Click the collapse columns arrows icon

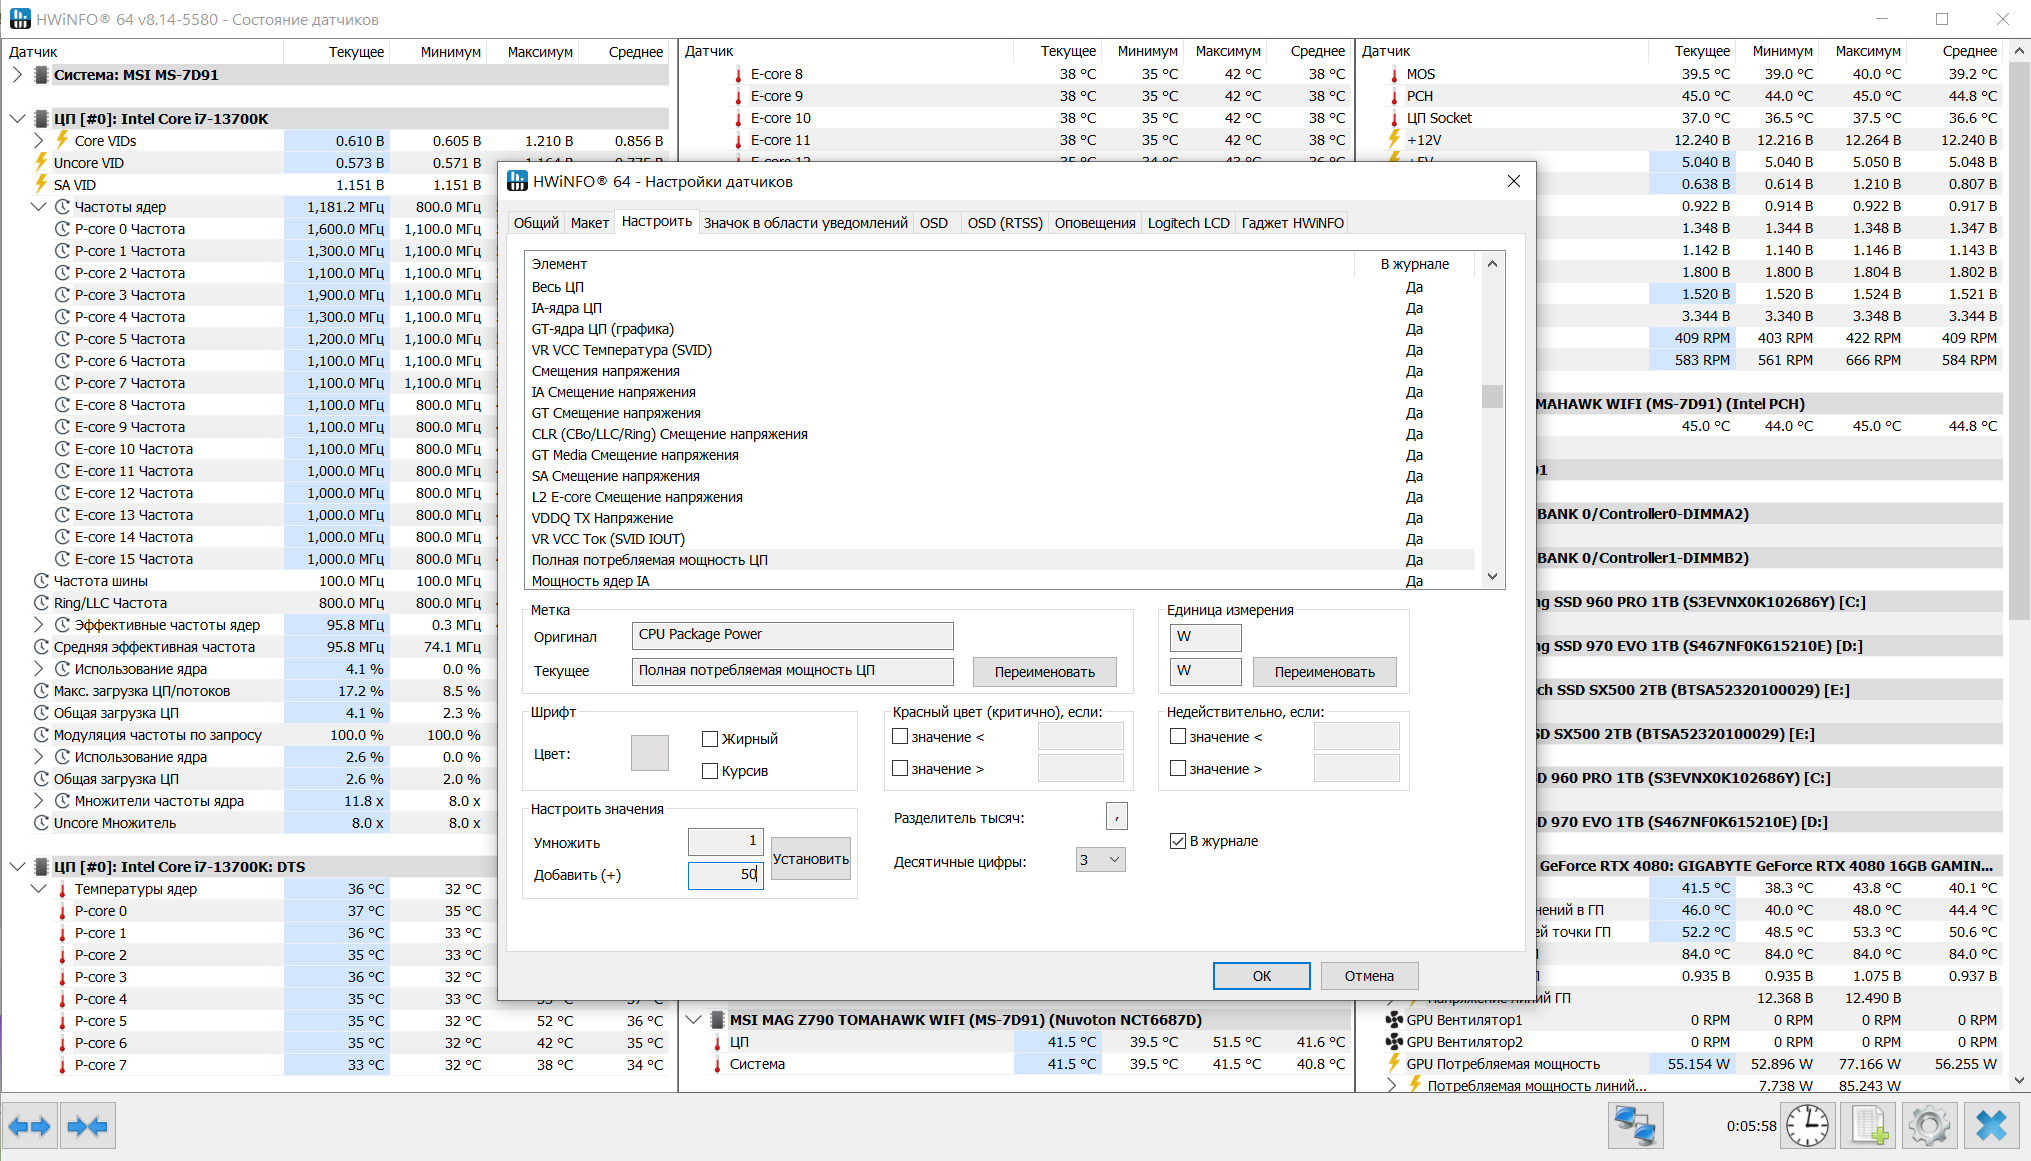88,1126
